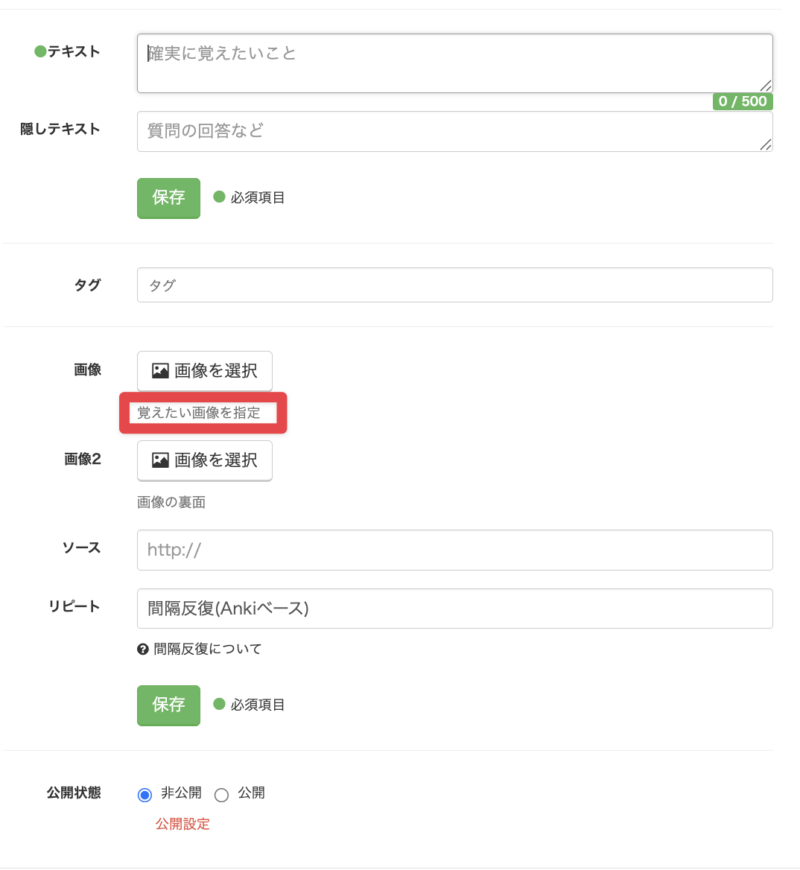Open the 公開設定 link
Viewport: 800px width, 870px height.
click(182, 824)
